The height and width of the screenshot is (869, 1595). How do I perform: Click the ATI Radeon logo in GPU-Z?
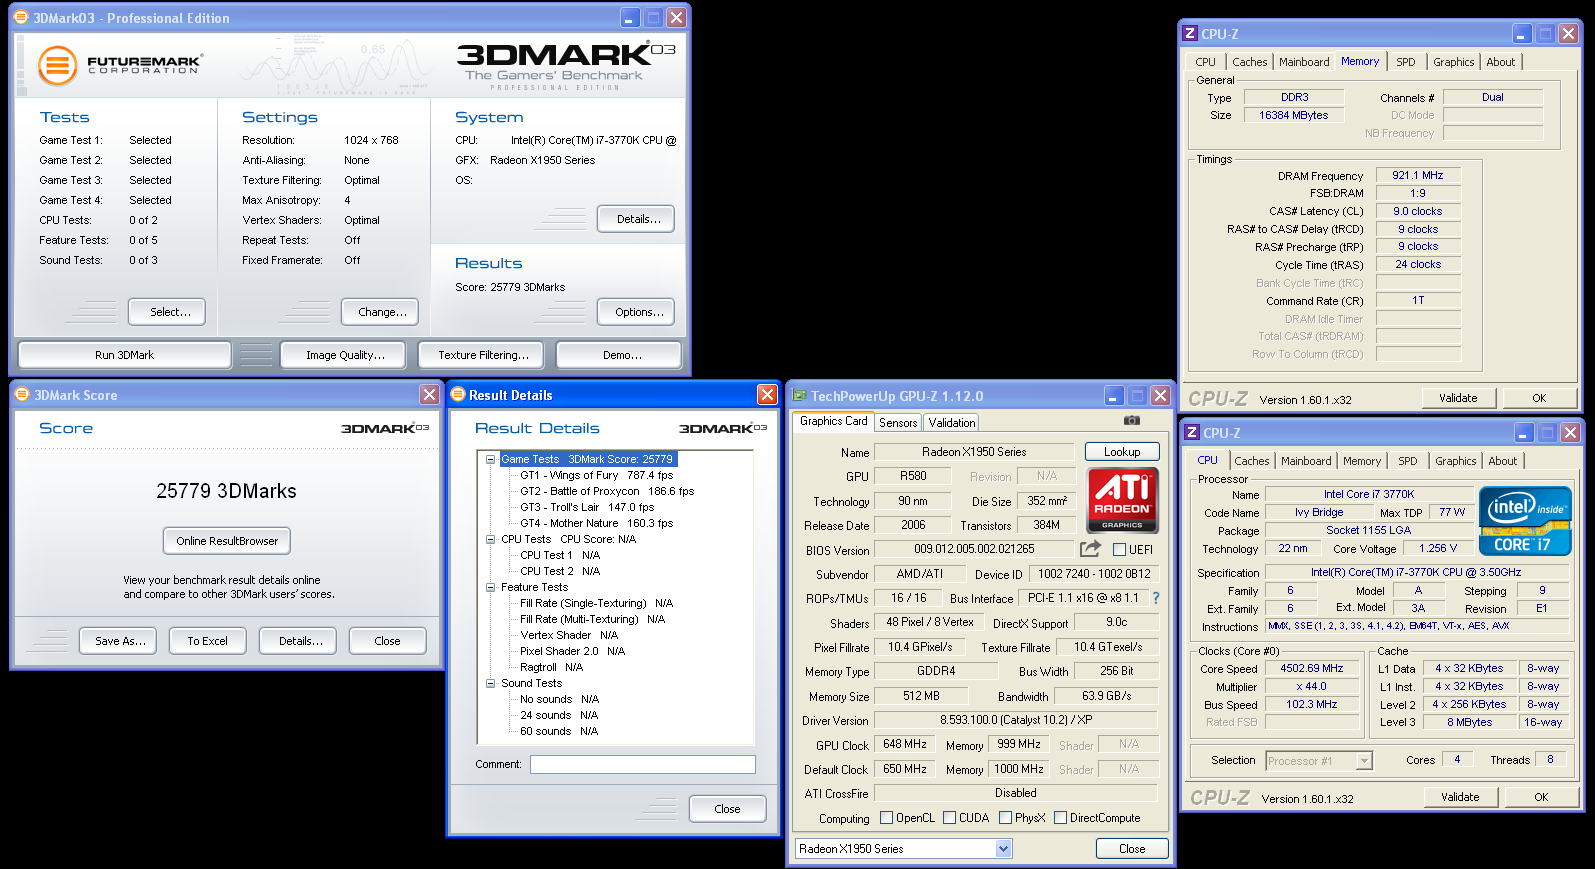pos(1122,499)
